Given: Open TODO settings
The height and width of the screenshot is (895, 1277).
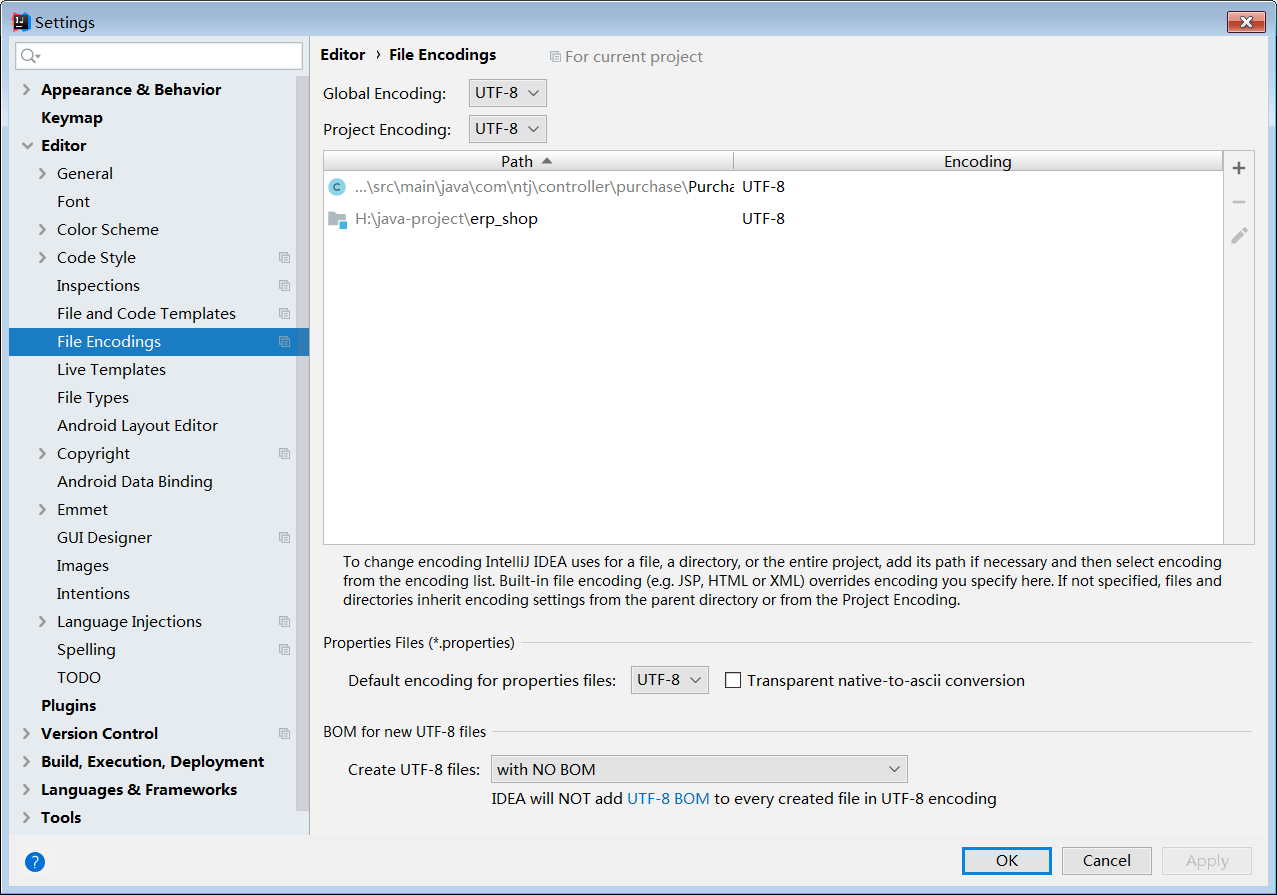Looking at the screenshot, I should point(79,678).
